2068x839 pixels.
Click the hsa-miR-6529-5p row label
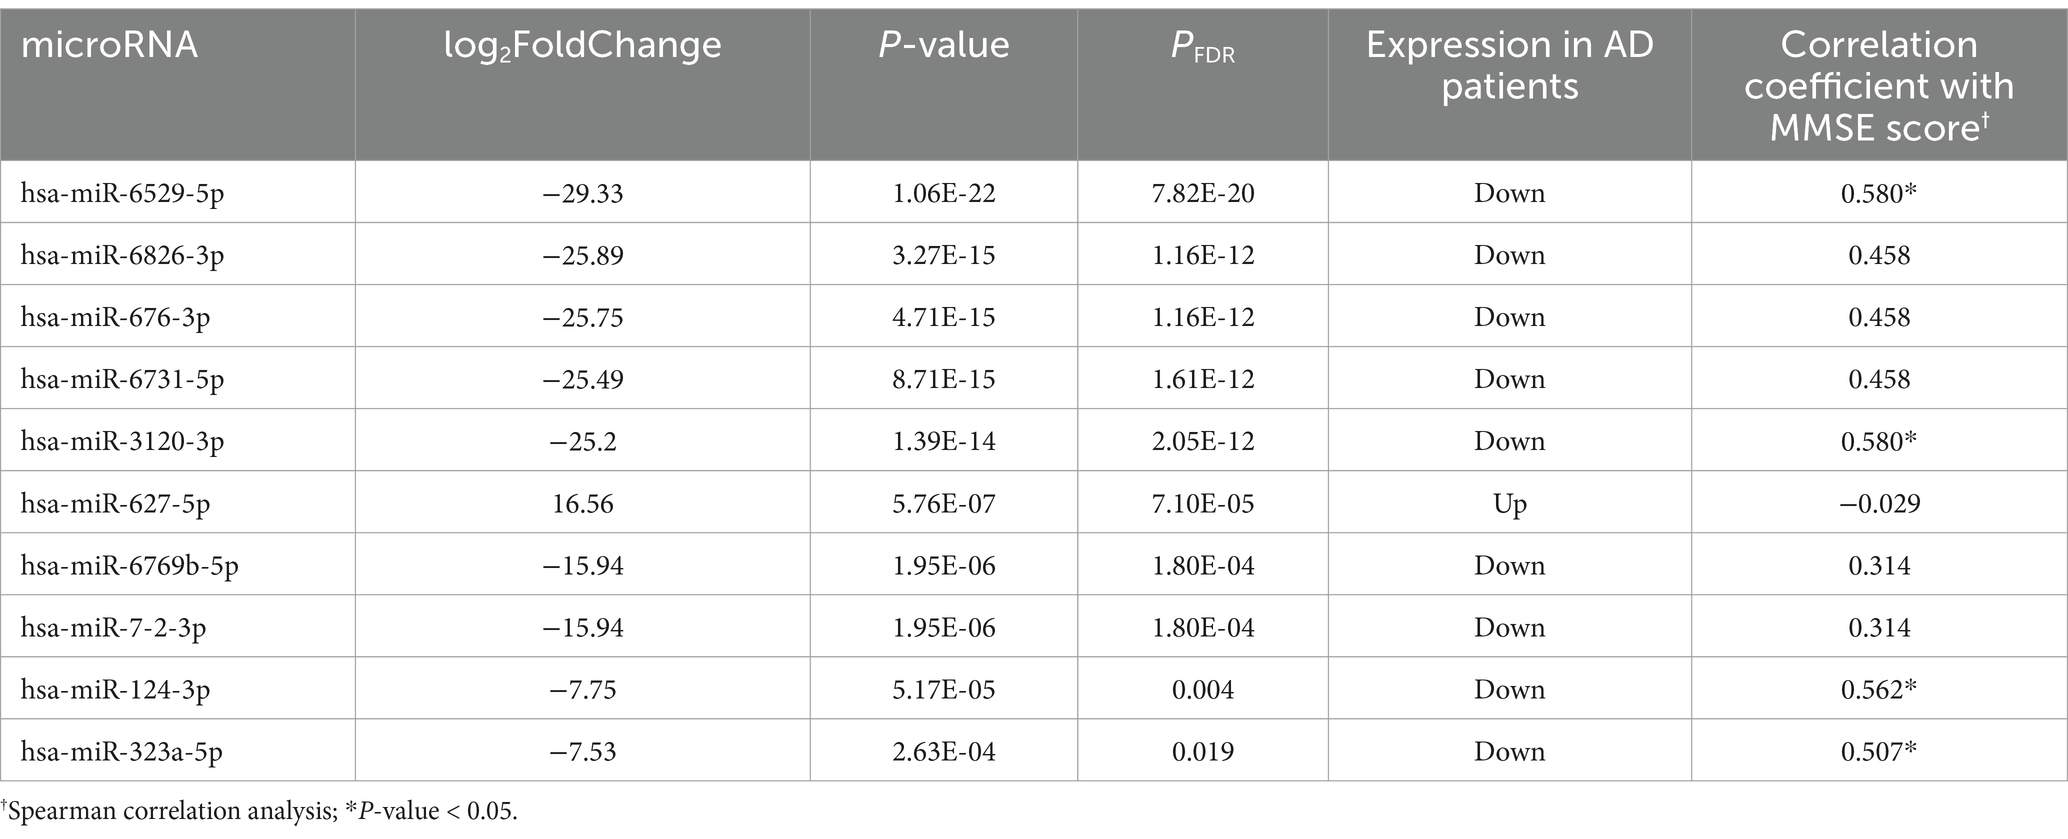pyautogui.click(x=122, y=193)
